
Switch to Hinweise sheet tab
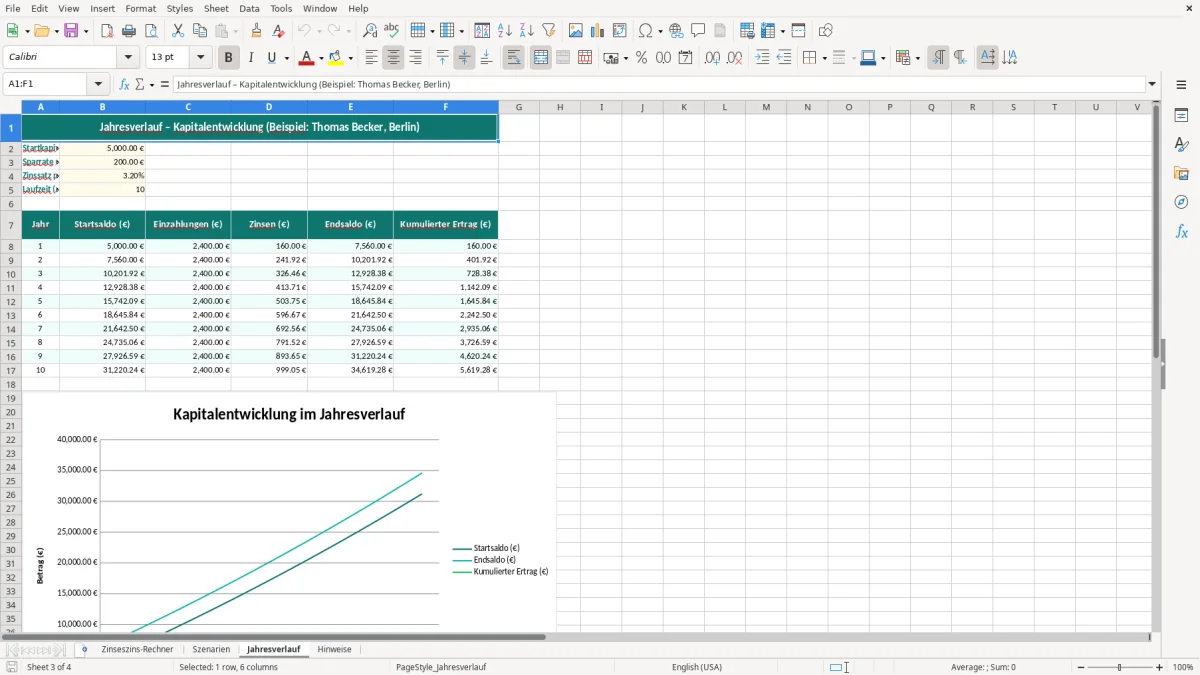[334, 649]
